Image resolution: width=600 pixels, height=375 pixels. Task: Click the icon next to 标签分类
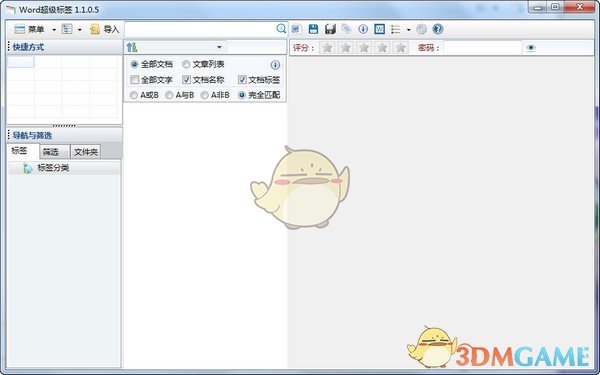pyautogui.click(x=27, y=168)
